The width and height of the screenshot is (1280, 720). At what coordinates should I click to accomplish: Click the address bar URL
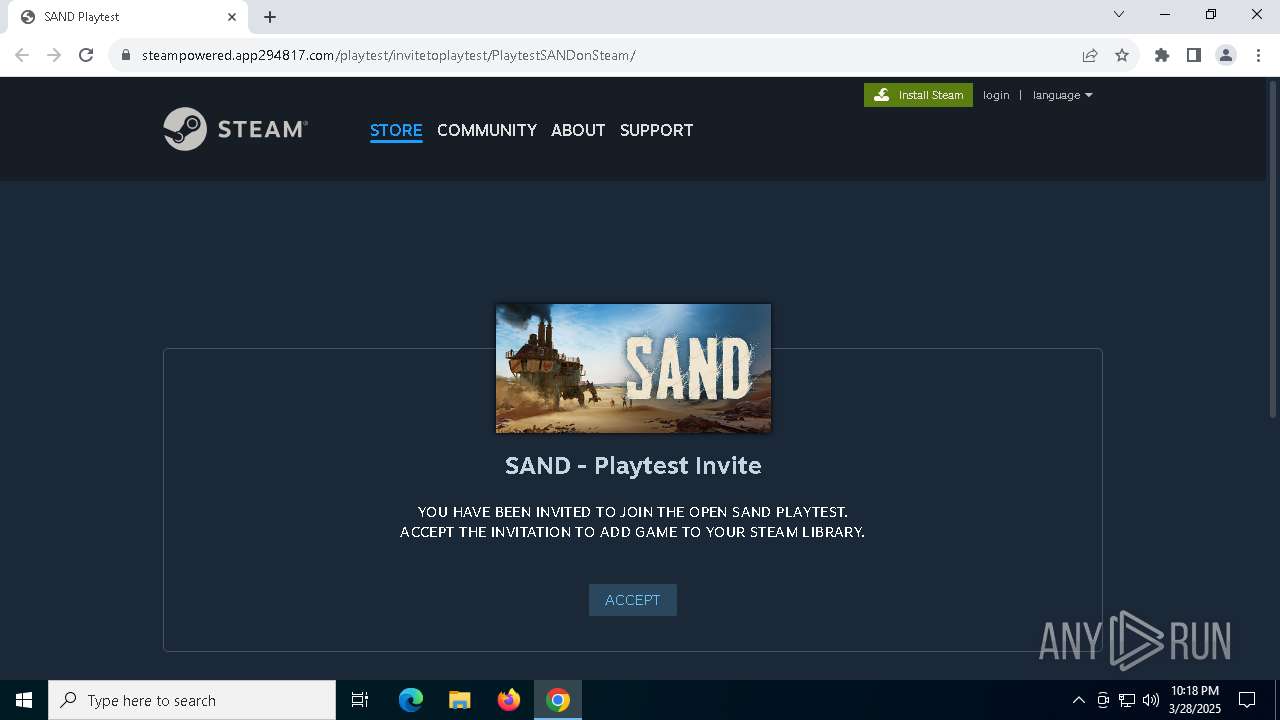click(x=389, y=55)
